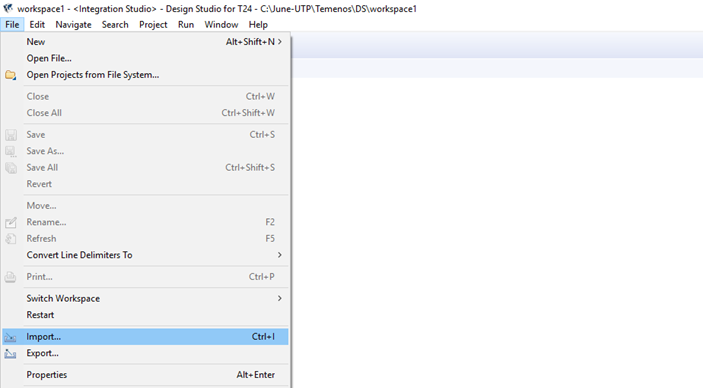Screen dimensions: 703x388
Task: Open the Window menu
Action: point(221,25)
